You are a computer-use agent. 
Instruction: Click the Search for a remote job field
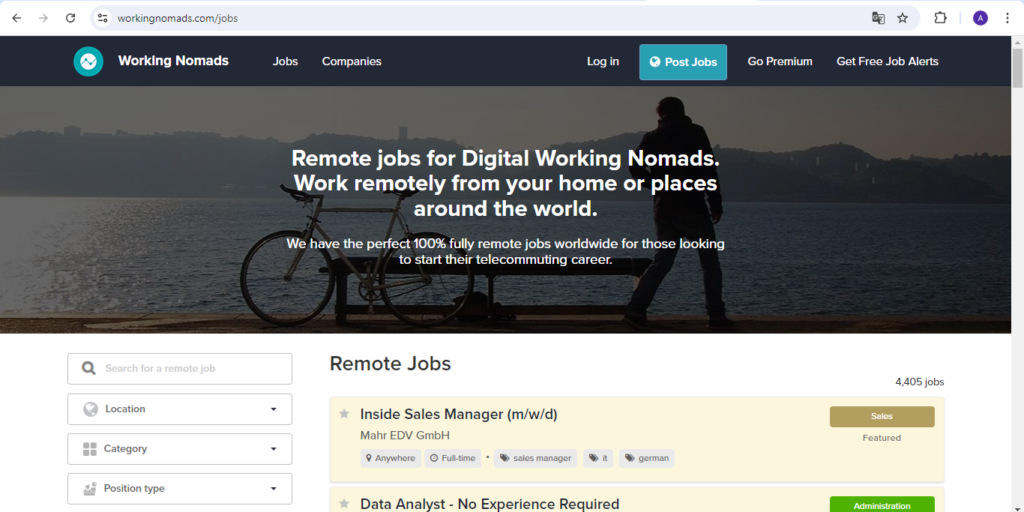click(190, 369)
